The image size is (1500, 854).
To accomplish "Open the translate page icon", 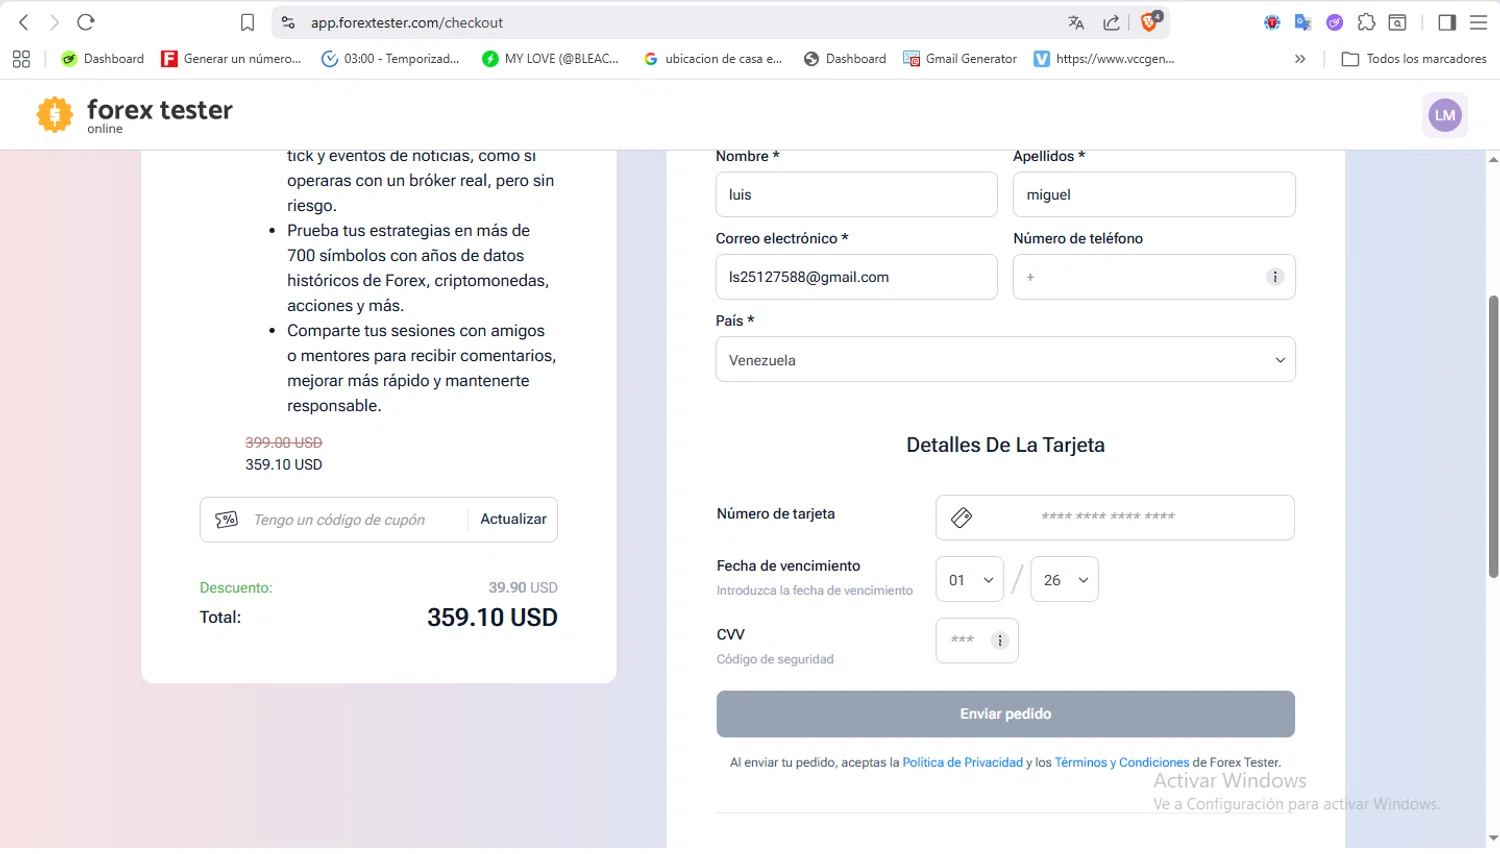I will (x=1076, y=22).
